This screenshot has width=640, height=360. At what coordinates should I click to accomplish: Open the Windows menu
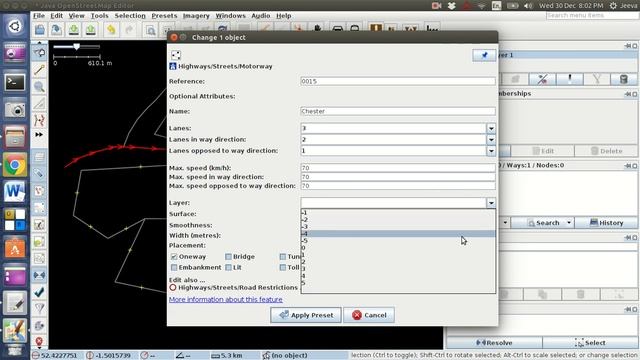230,16
